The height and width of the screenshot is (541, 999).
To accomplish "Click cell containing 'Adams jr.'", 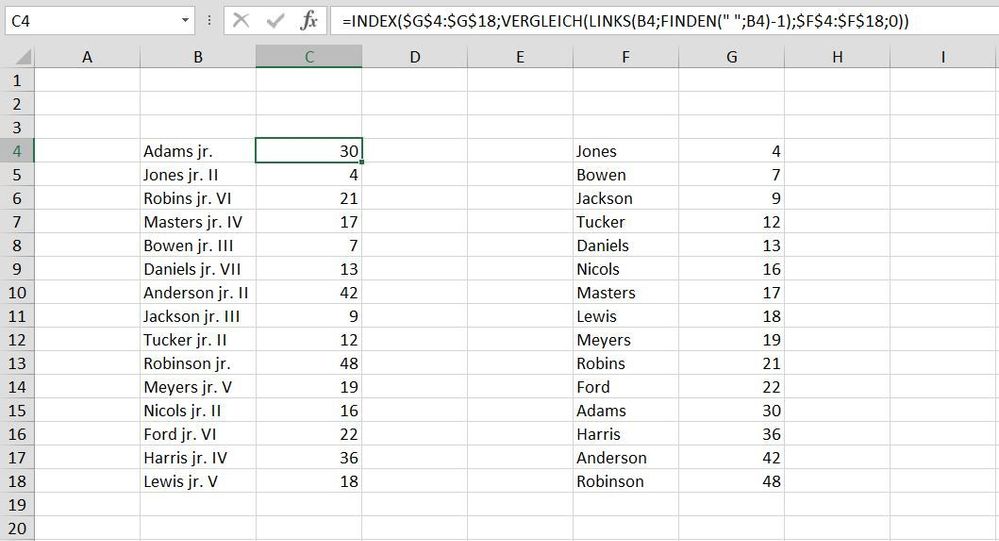I will [x=198, y=151].
